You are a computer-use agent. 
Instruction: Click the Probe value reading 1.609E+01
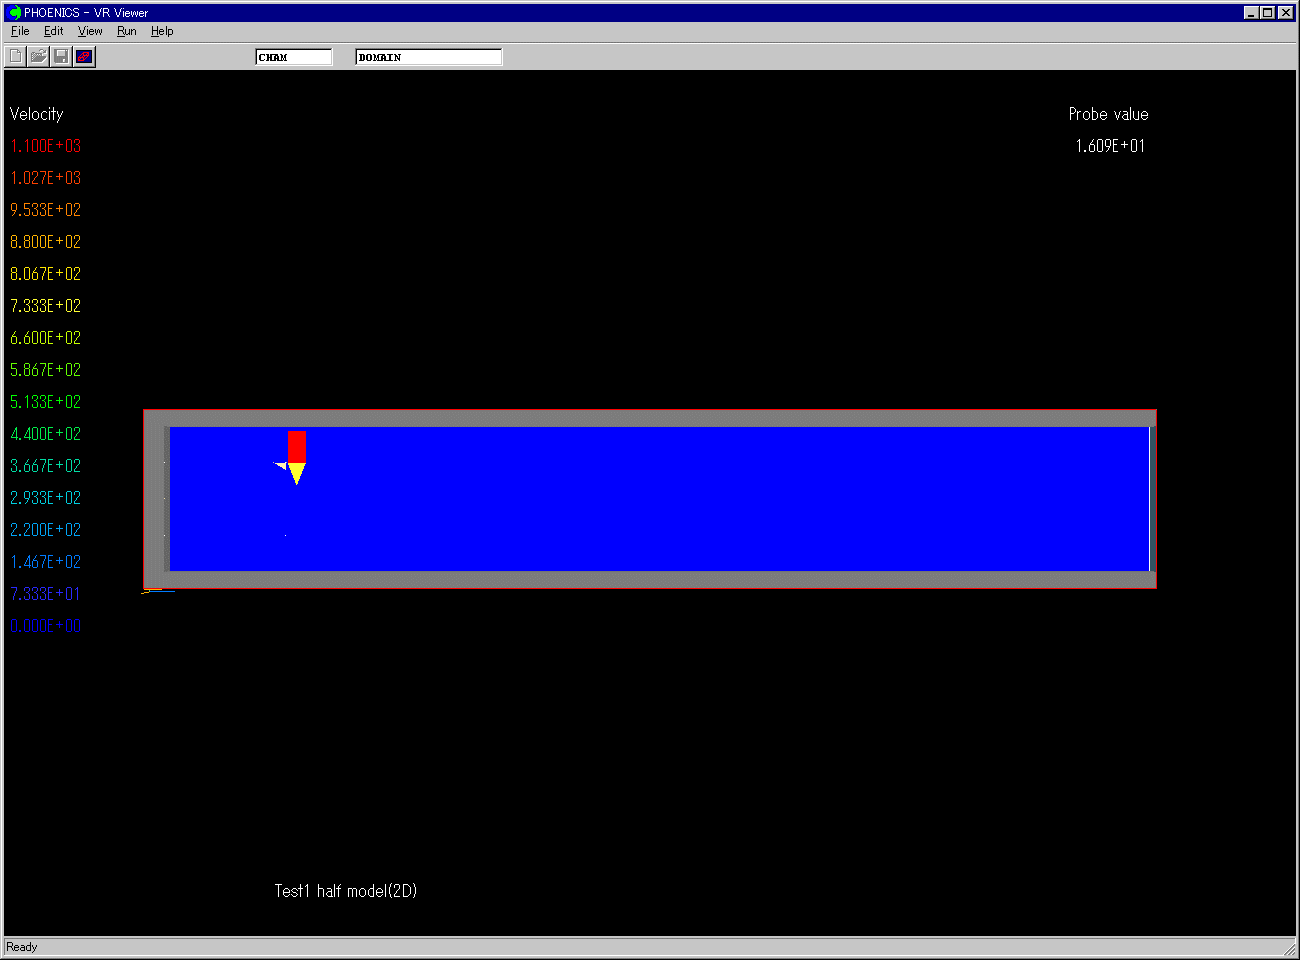coord(1110,146)
